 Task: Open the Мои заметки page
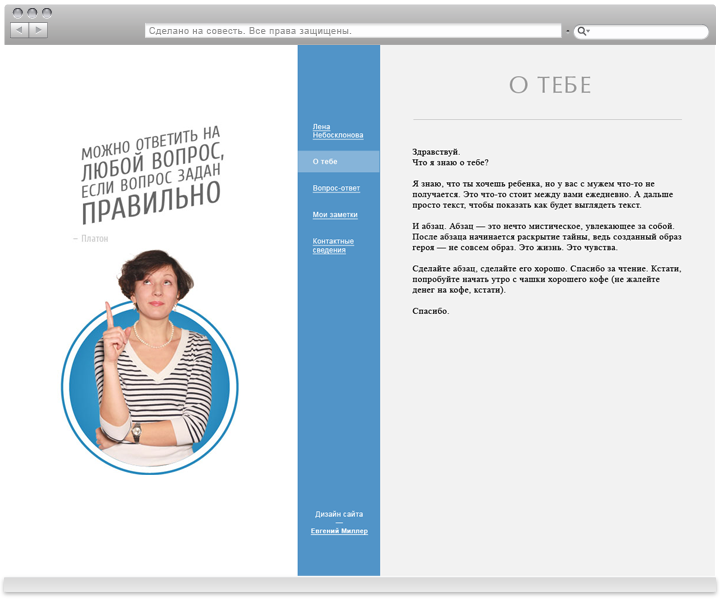[x=334, y=215]
